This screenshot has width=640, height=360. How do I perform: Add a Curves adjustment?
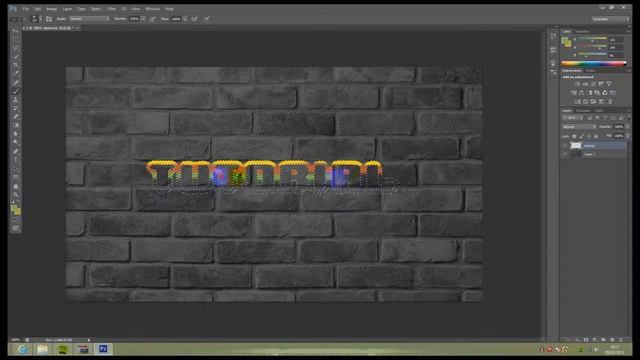[x=593, y=84]
